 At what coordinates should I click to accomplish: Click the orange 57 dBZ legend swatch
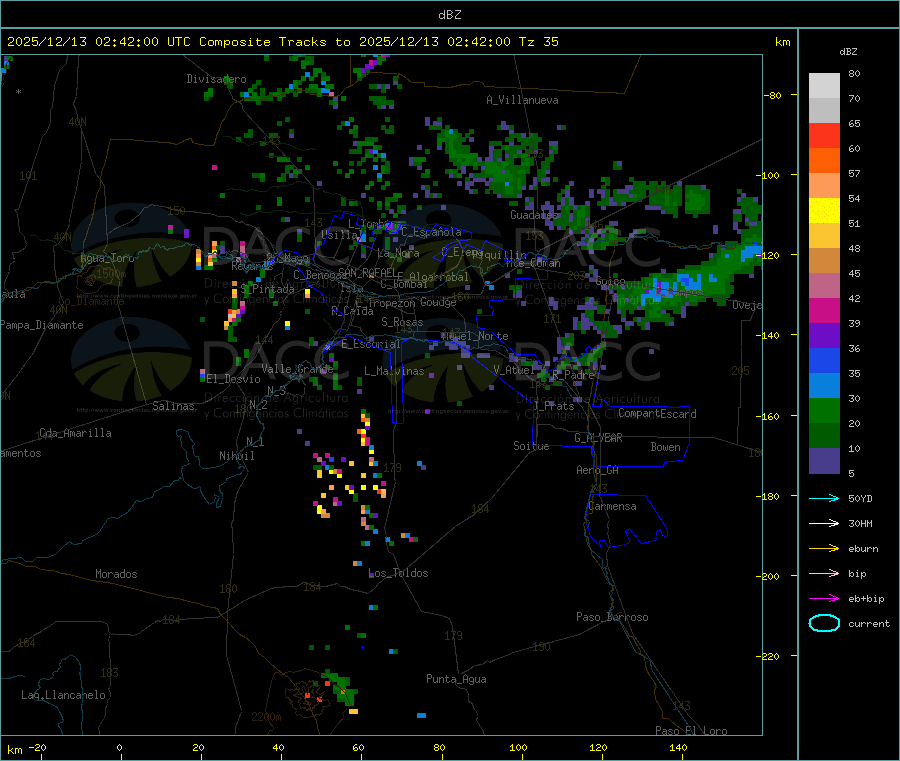point(824,161)
